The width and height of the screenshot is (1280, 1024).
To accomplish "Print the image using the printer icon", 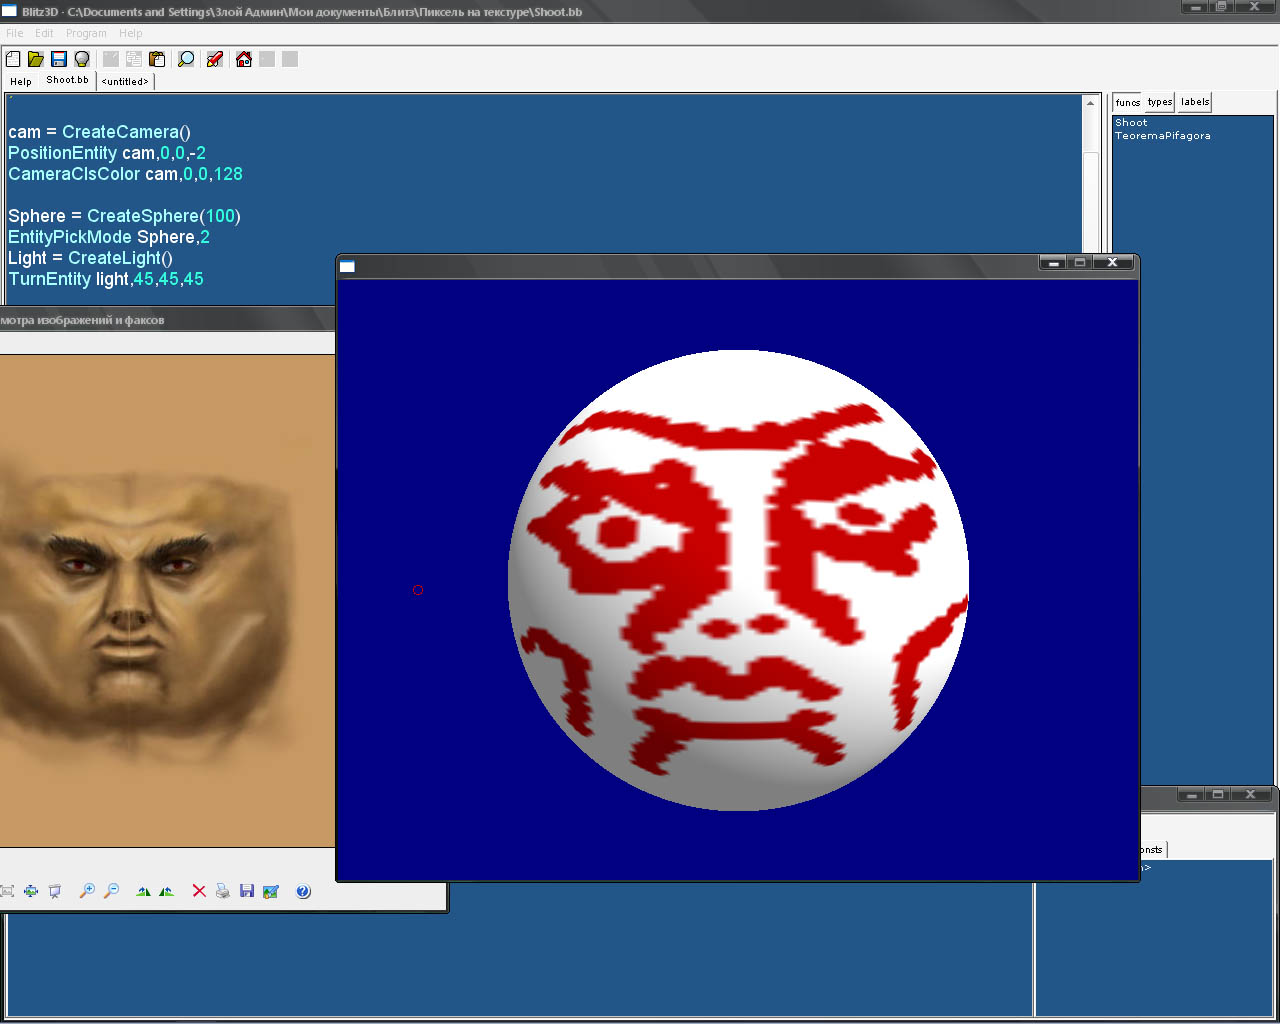I will tap(223, 891).
